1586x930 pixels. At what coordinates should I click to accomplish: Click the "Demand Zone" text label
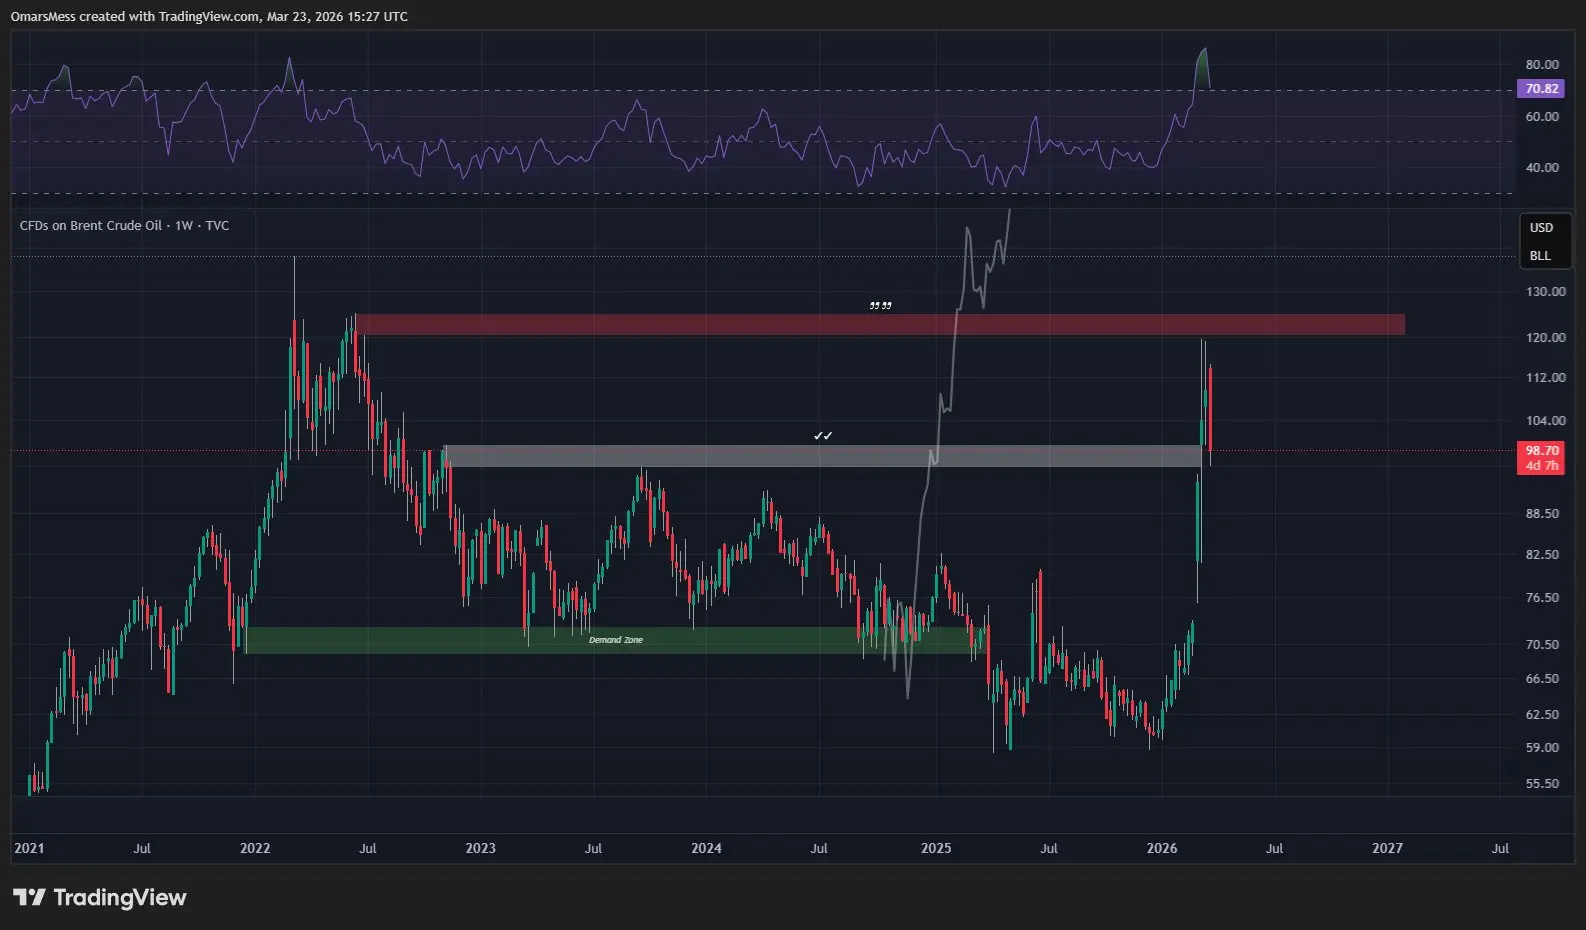point(616,640)
